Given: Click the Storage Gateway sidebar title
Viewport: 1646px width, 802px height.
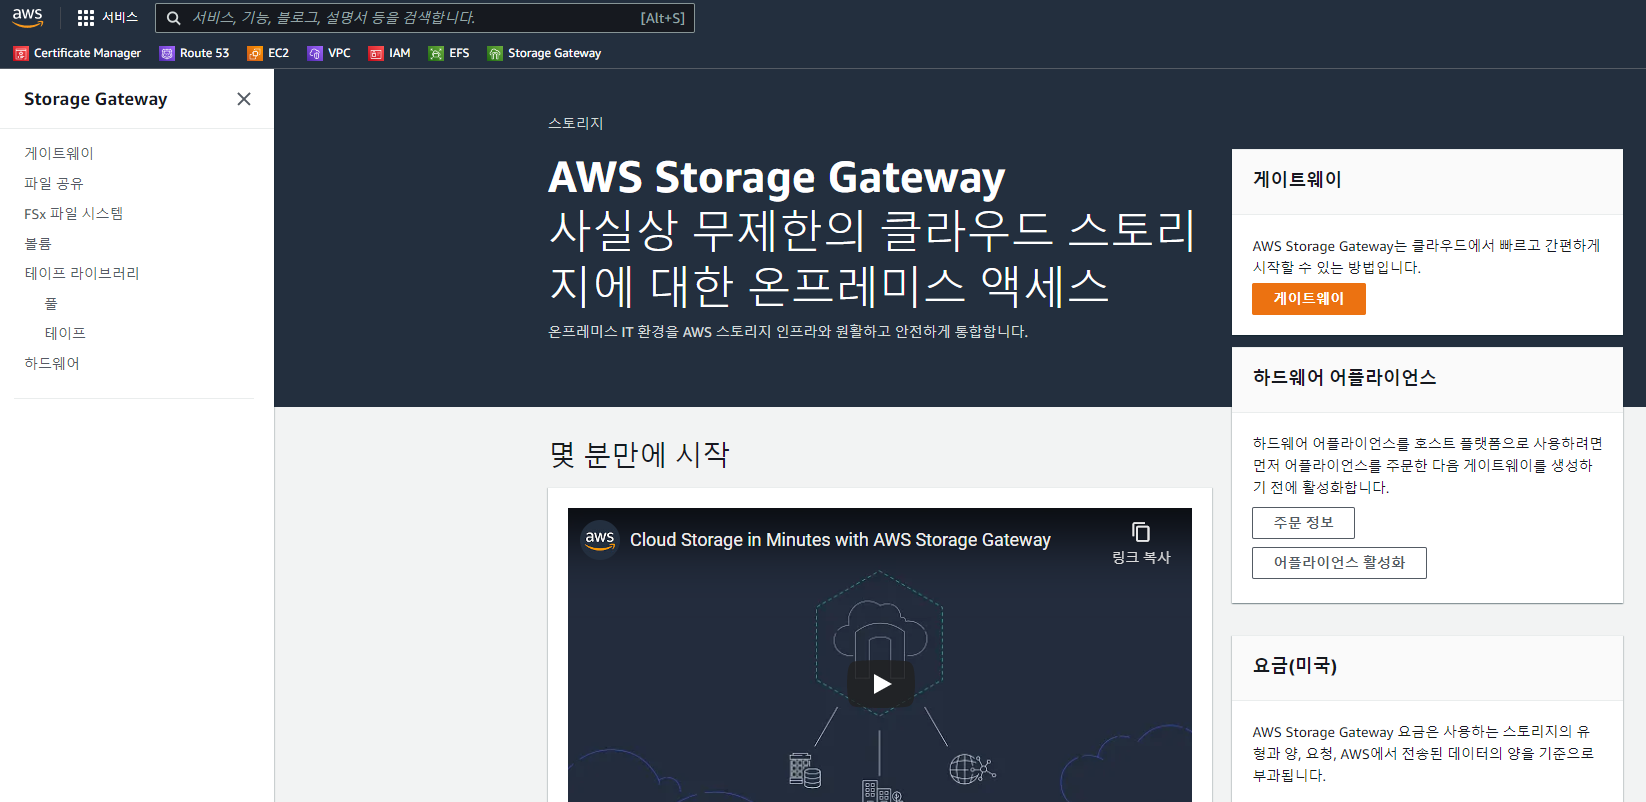Looking at the screenshot, I should 96,99.
